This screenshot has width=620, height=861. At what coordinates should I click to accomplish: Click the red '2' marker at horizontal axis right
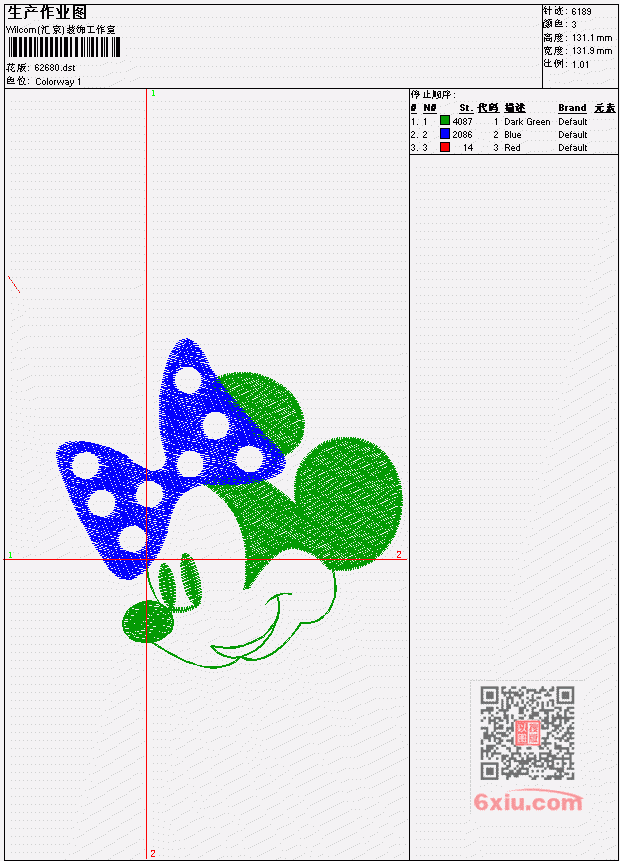399,555
